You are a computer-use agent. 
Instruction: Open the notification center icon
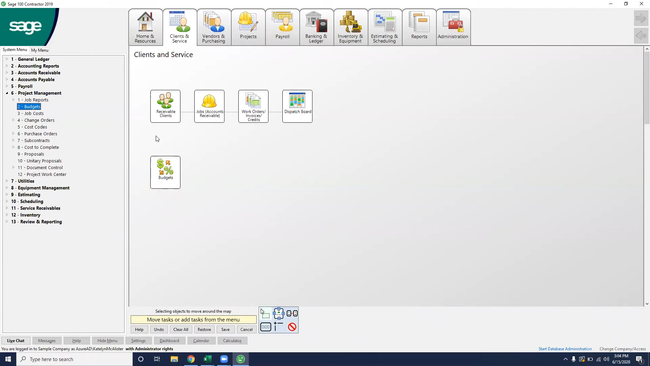coord(639,359)
